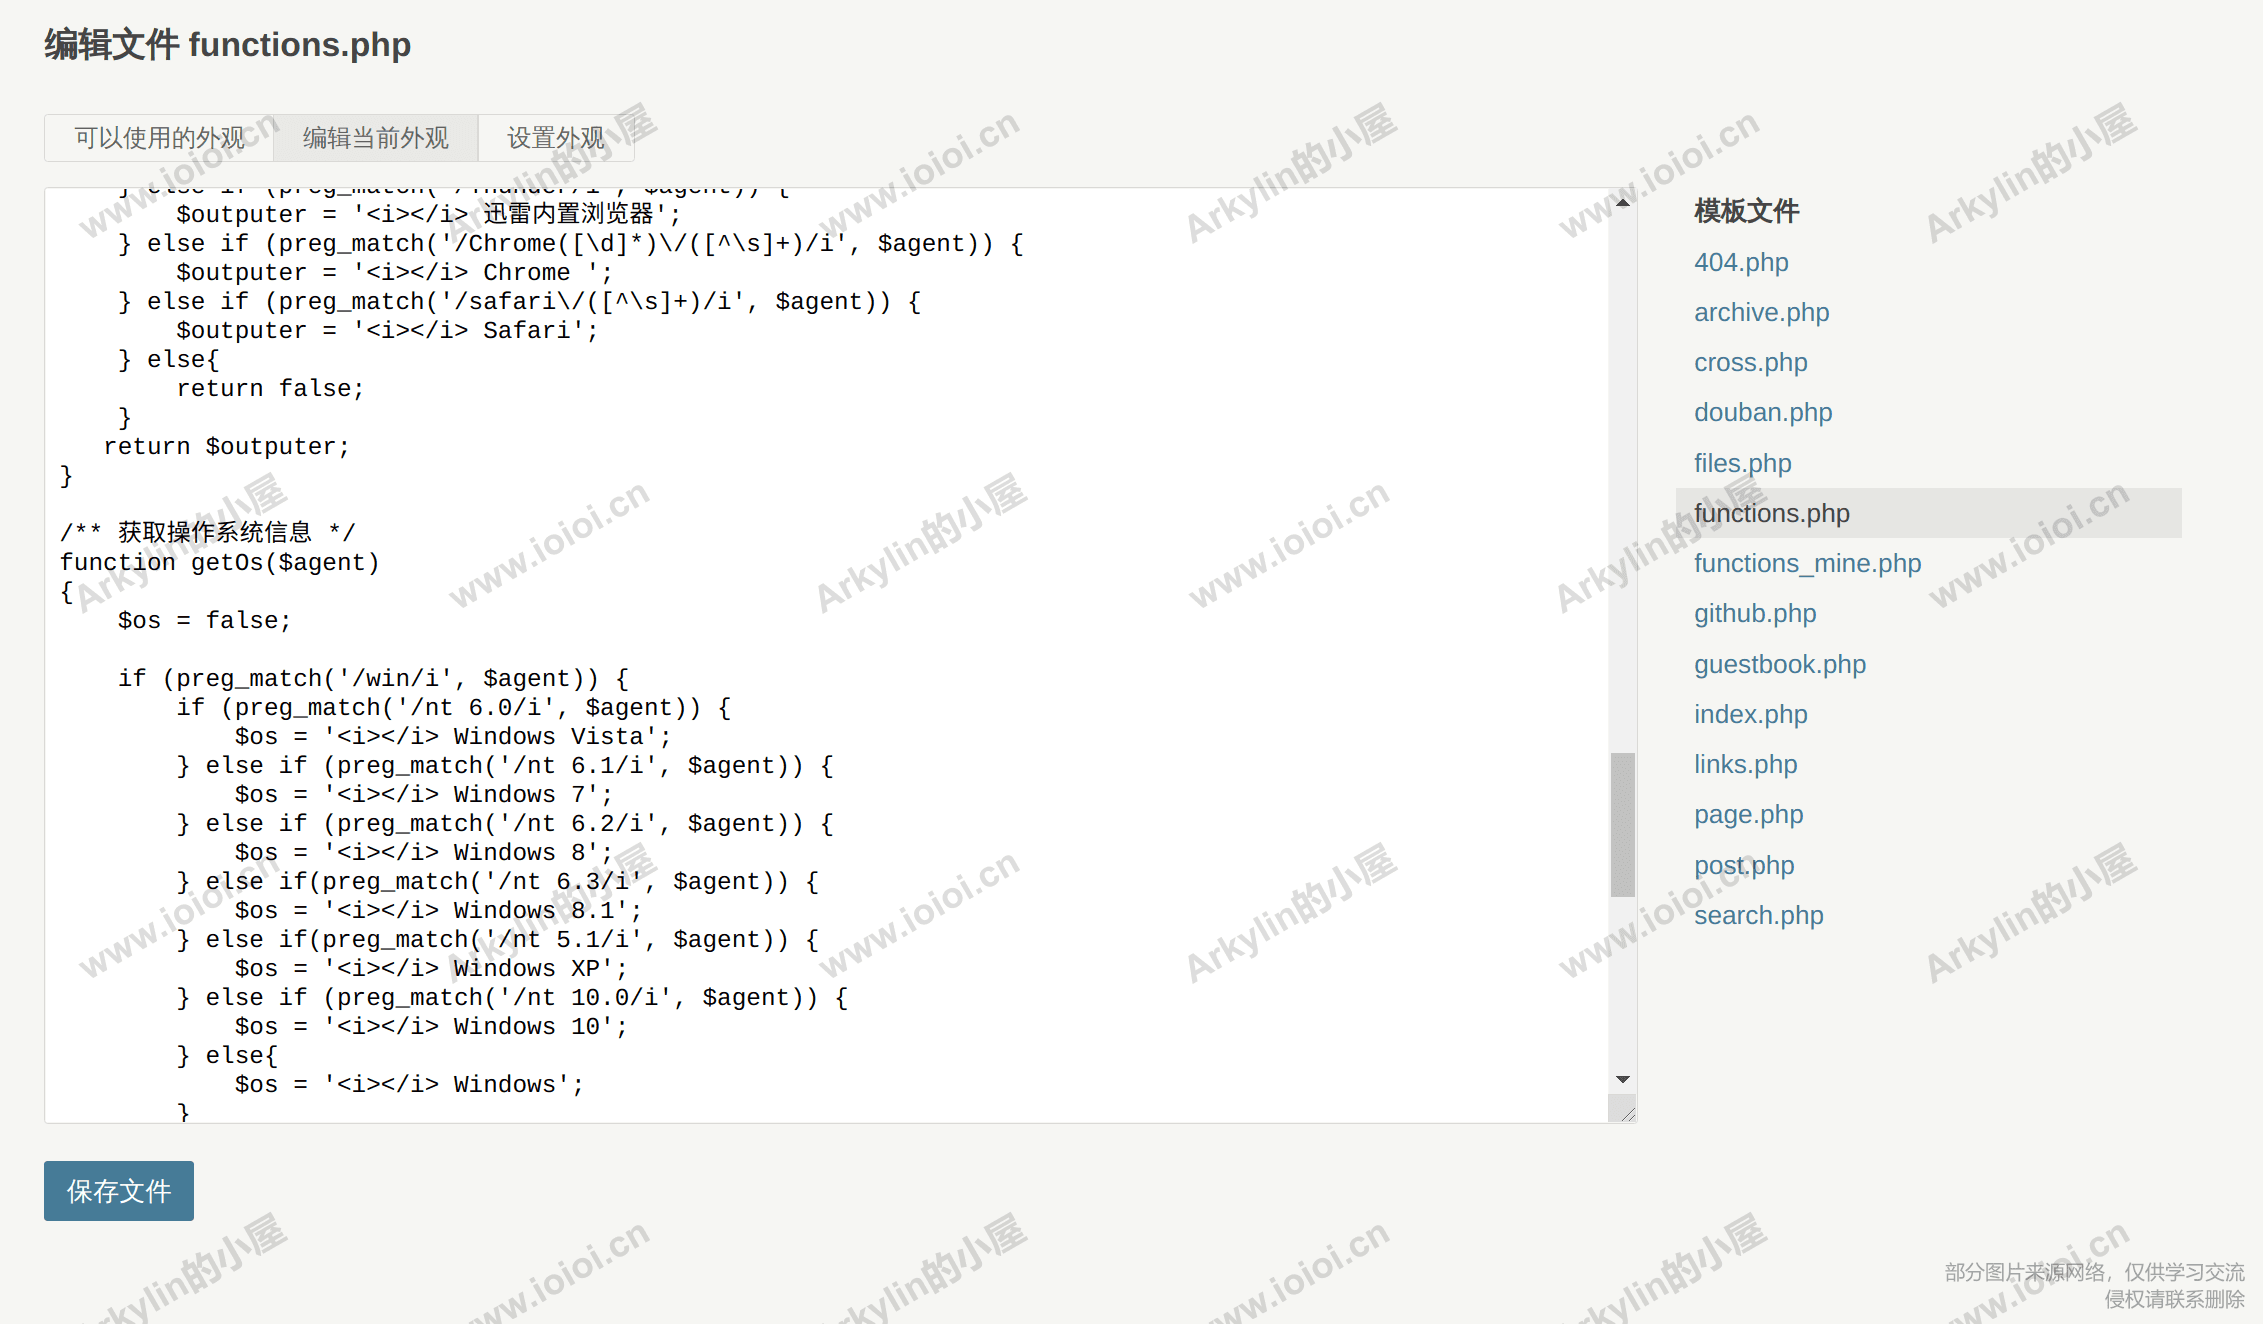Switch to the 编辑当前外观 tab
2263x1324 pixels.
376,138
